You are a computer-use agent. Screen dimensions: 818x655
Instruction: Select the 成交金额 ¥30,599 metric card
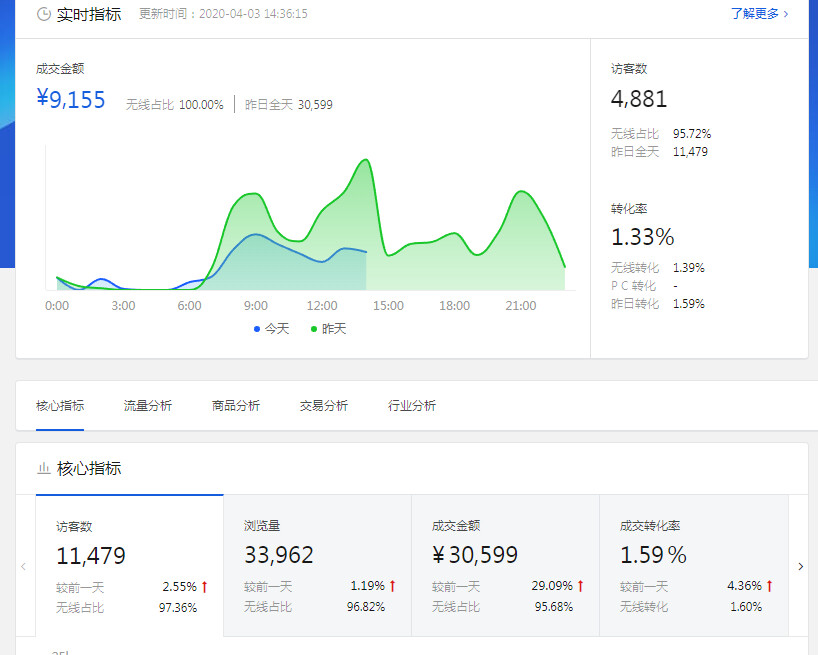click(505, 565)
